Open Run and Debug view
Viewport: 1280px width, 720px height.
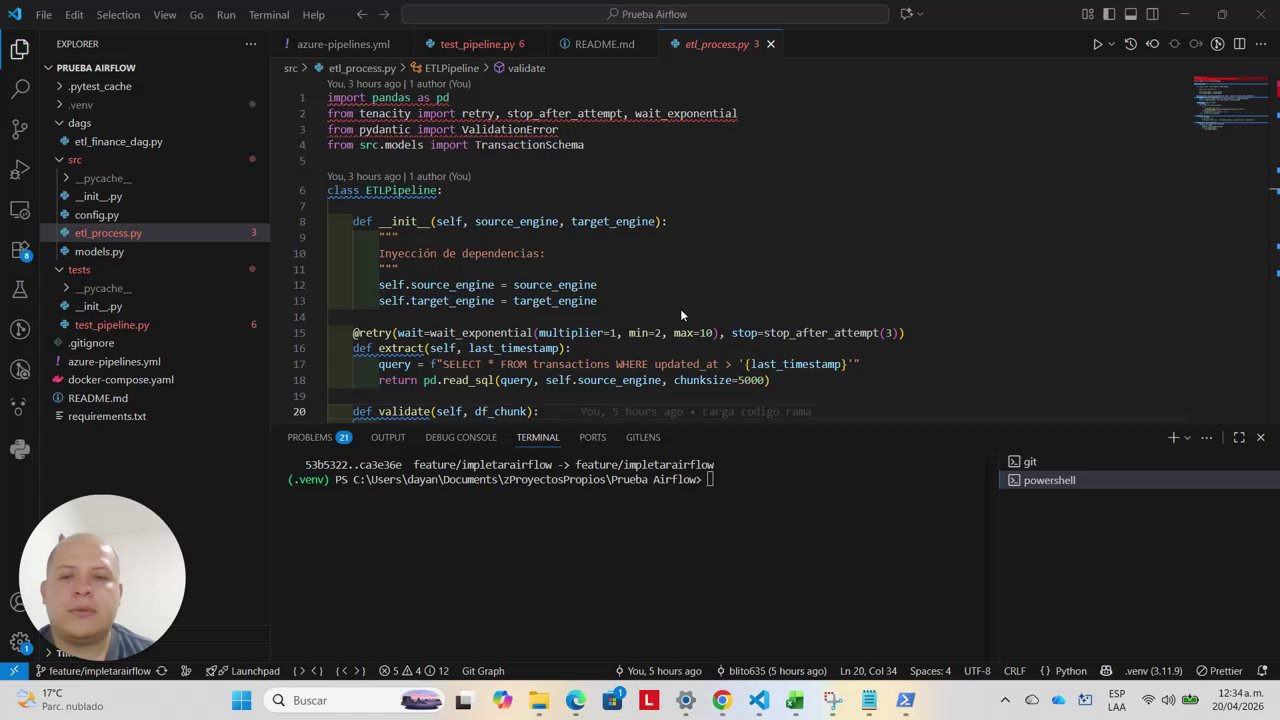(20, 169)
